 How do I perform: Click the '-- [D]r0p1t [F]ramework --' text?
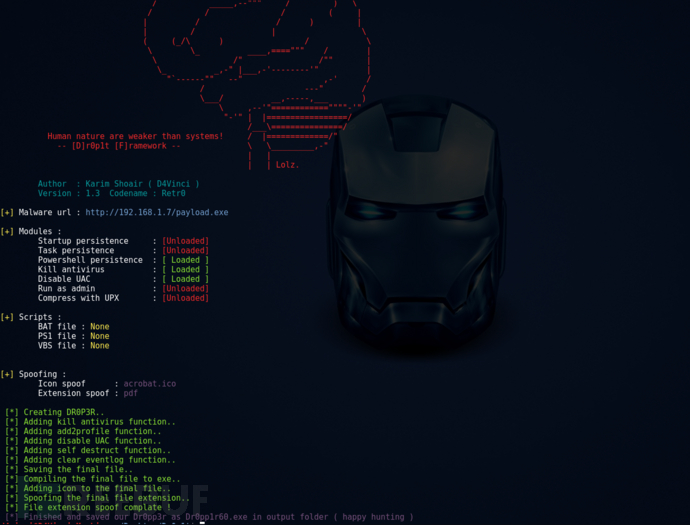(x=119, y=146)
